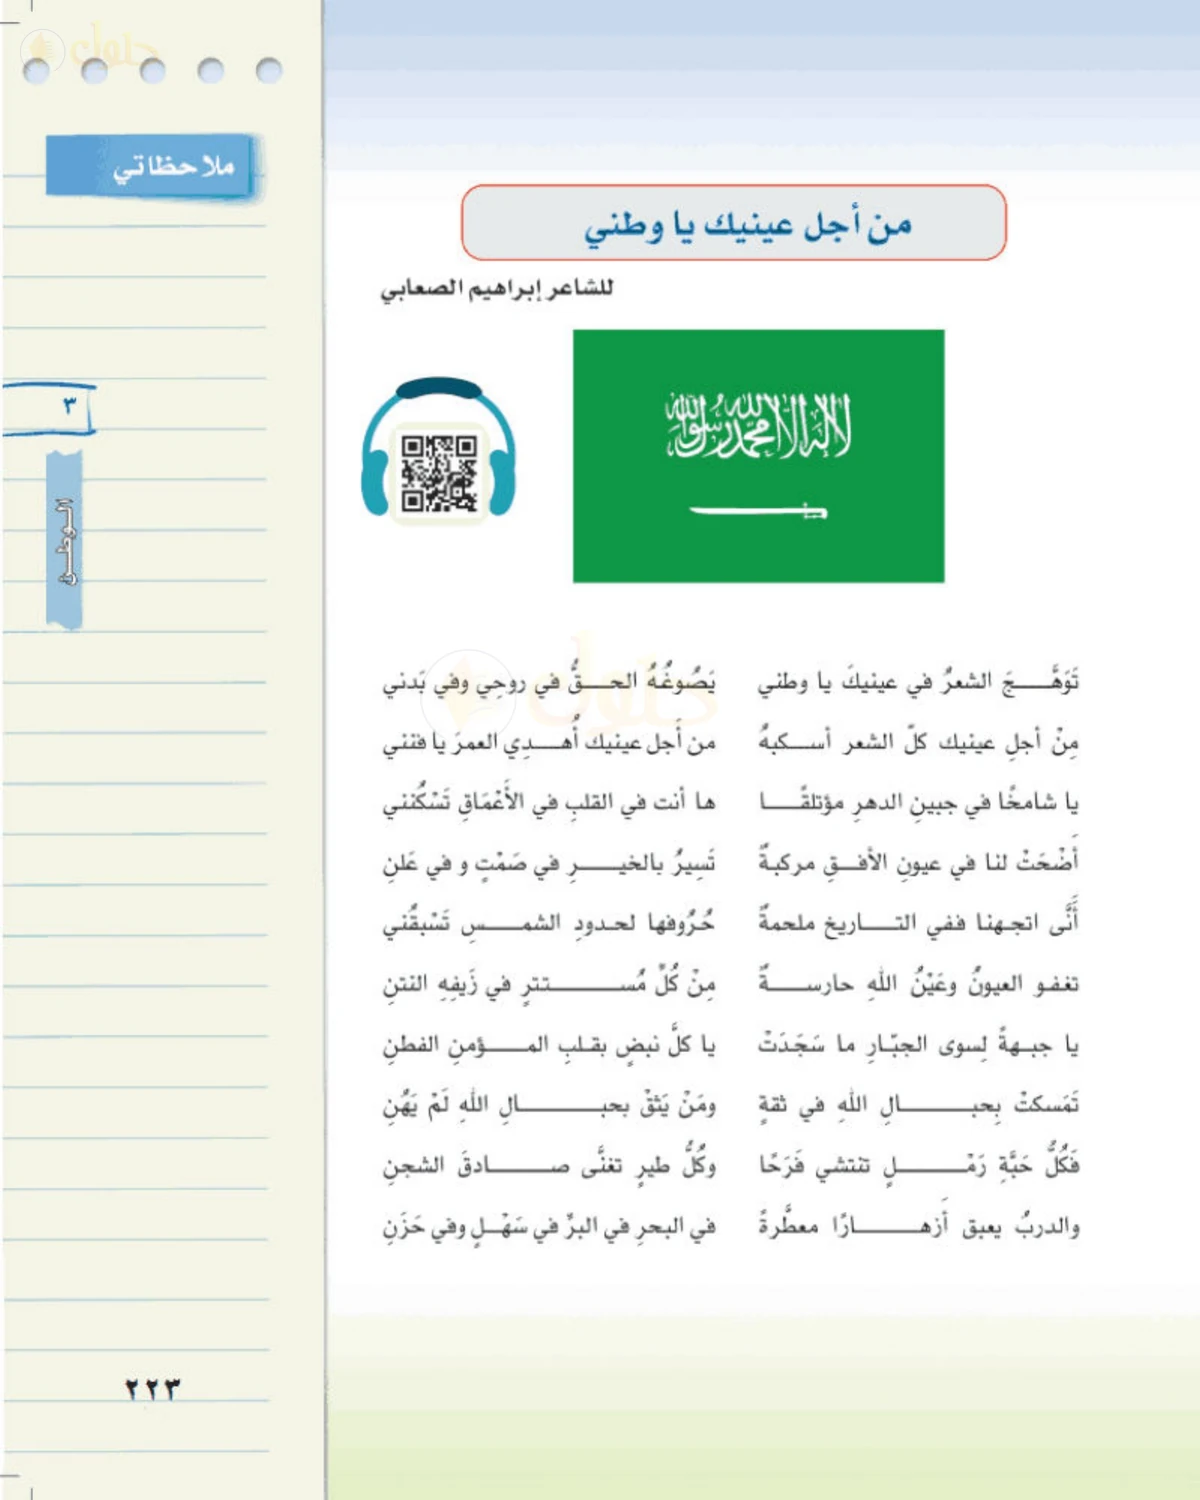Click the hemistich 'تَمَسكتْ بحبالِ اللهِ في ثقةٍ'

(x=918, y=1105)
